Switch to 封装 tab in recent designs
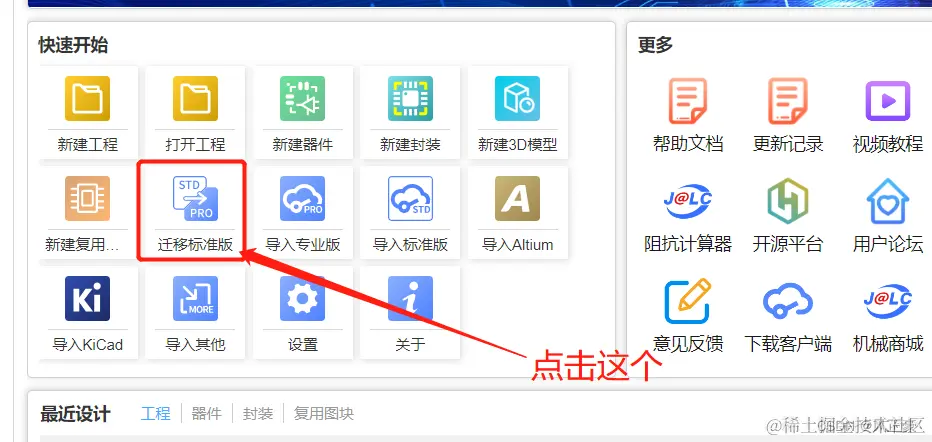This screenshot has width=932, height=442. click(258, 413)
